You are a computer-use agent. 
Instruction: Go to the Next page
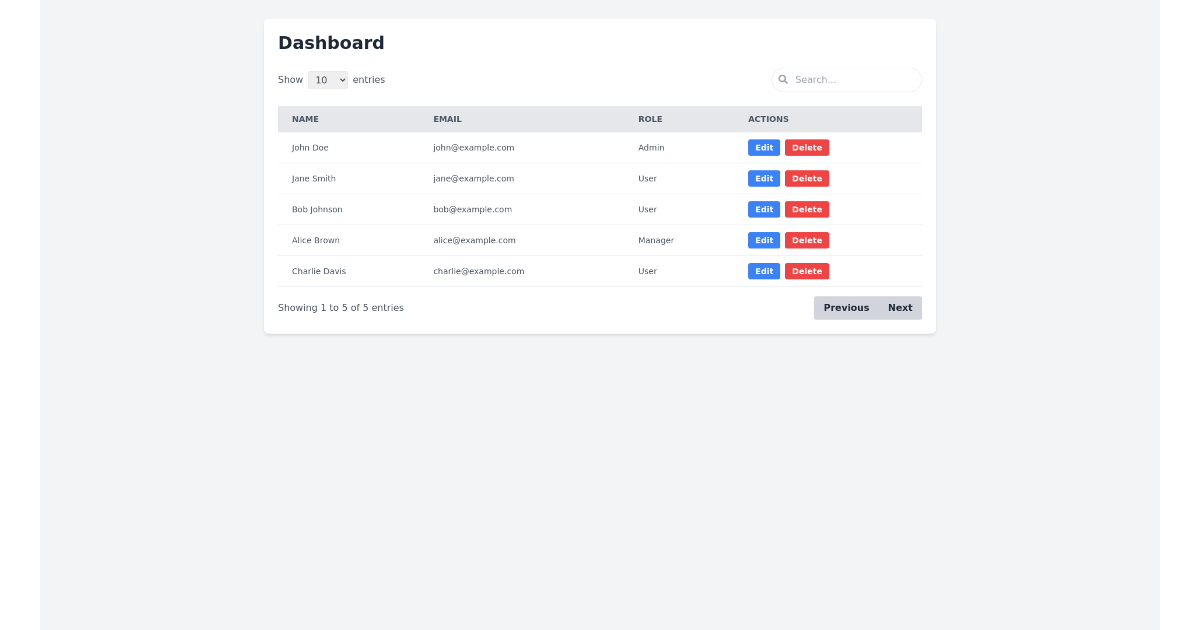tap(899, 307)
